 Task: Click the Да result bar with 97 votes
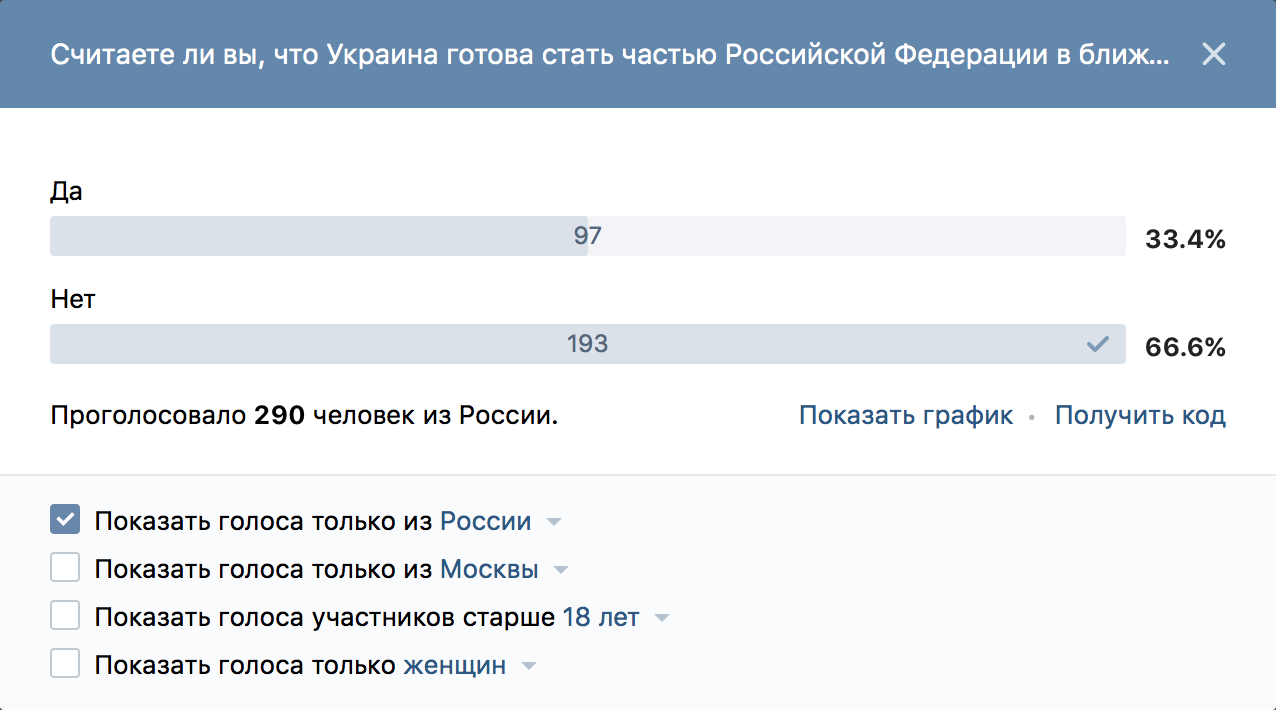(588, 236)
